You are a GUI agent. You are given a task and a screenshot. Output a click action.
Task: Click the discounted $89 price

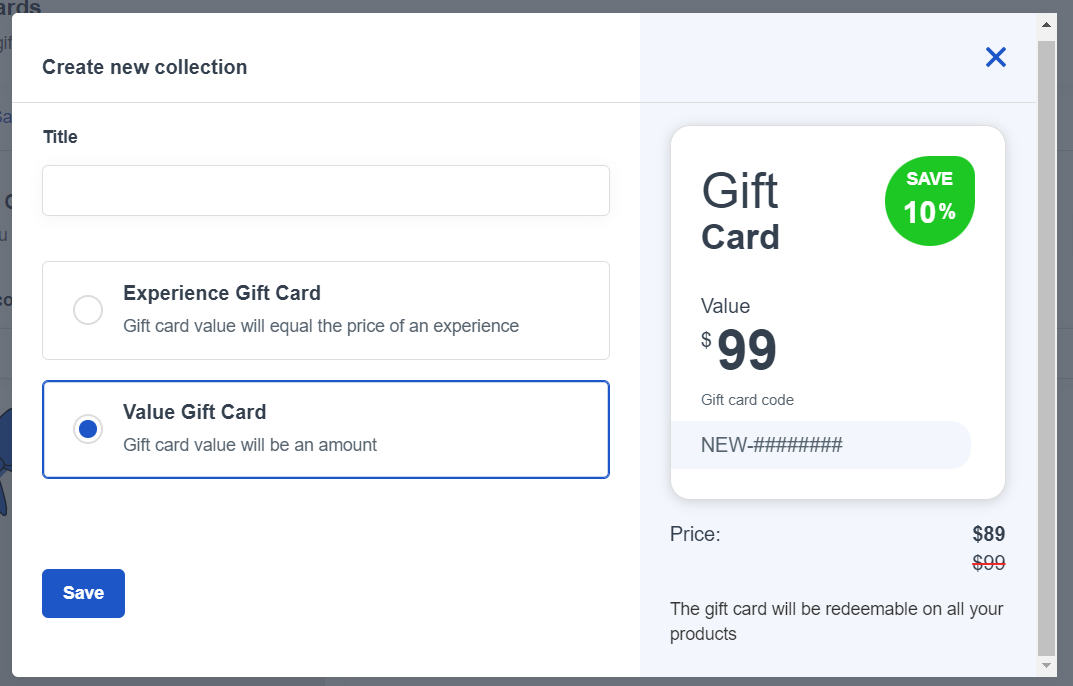(x=991, y=534)
